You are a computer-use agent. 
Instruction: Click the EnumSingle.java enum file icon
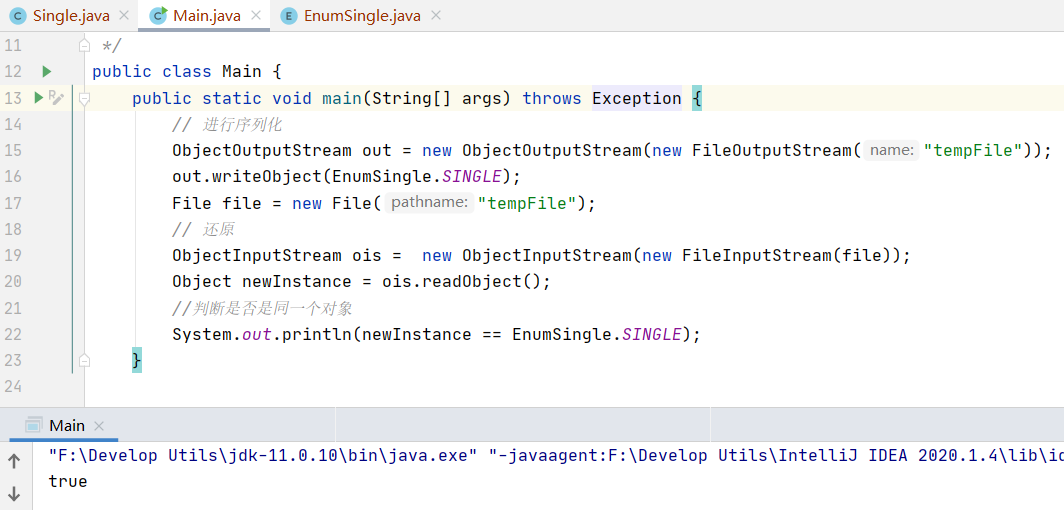[x=289, y=16]
